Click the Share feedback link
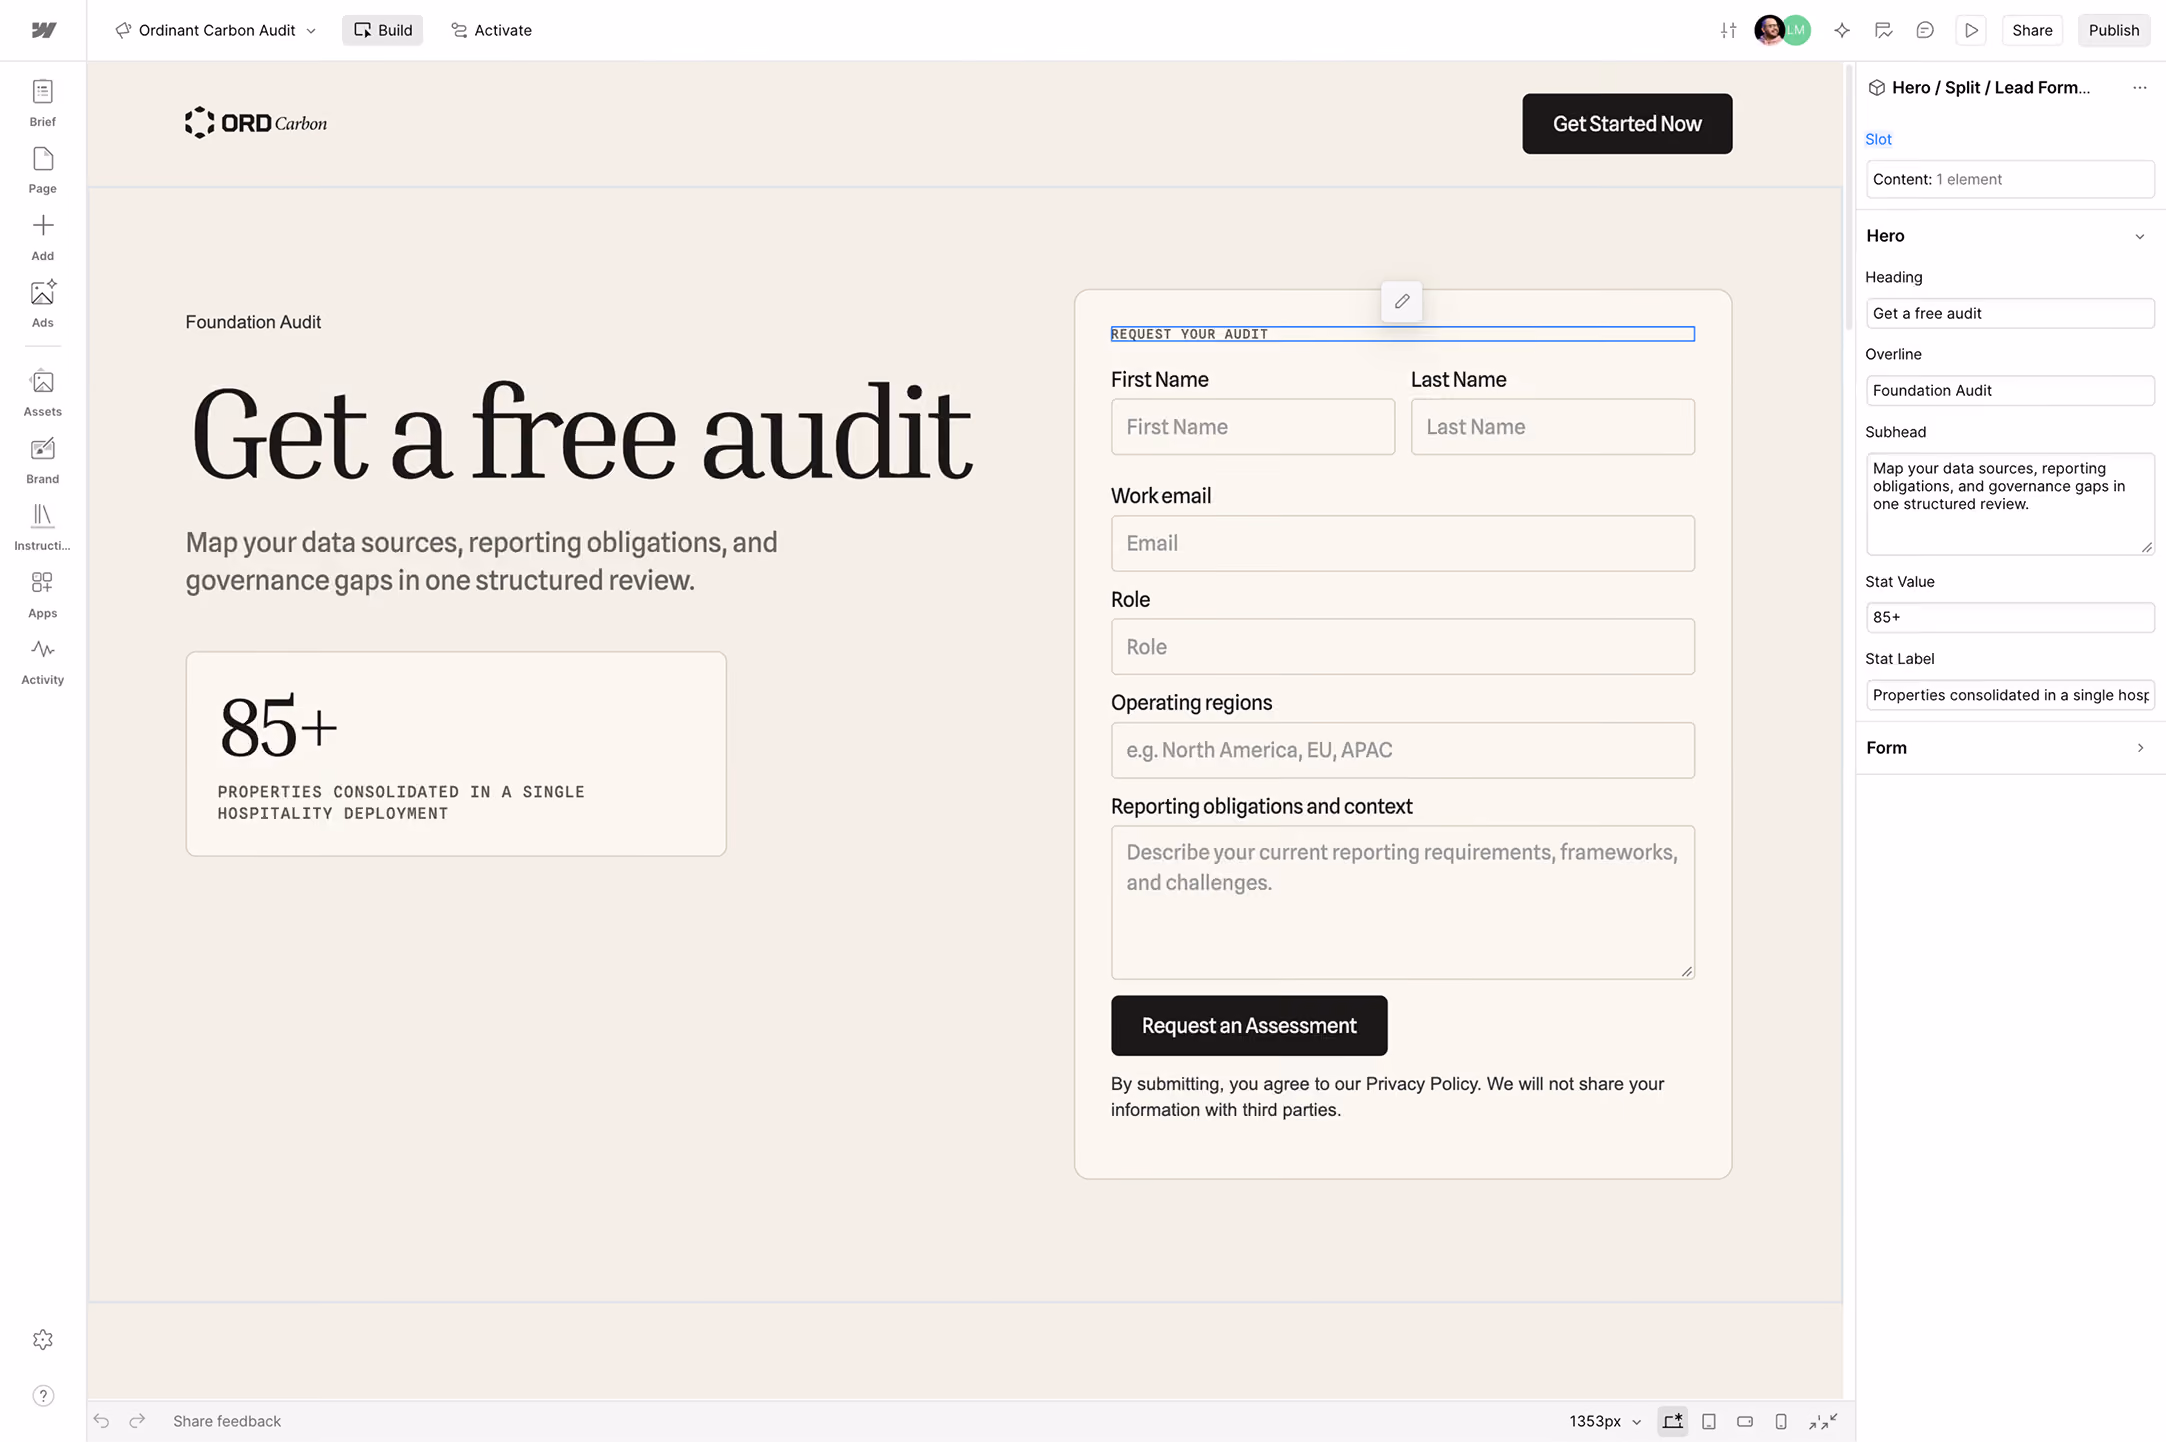This screenshot has width=2166, height=1442. (227, 1421)
